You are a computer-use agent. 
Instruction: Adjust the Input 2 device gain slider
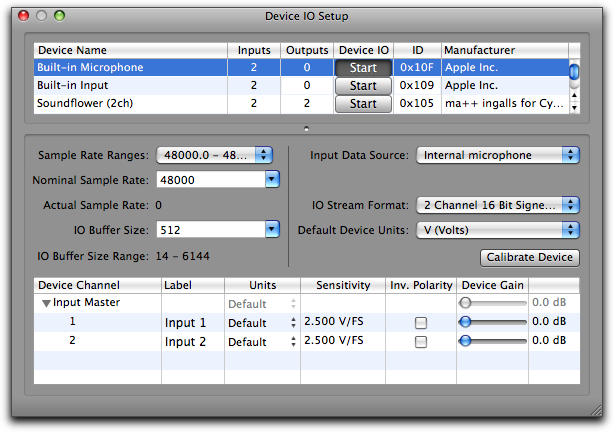tap(466, 341)
